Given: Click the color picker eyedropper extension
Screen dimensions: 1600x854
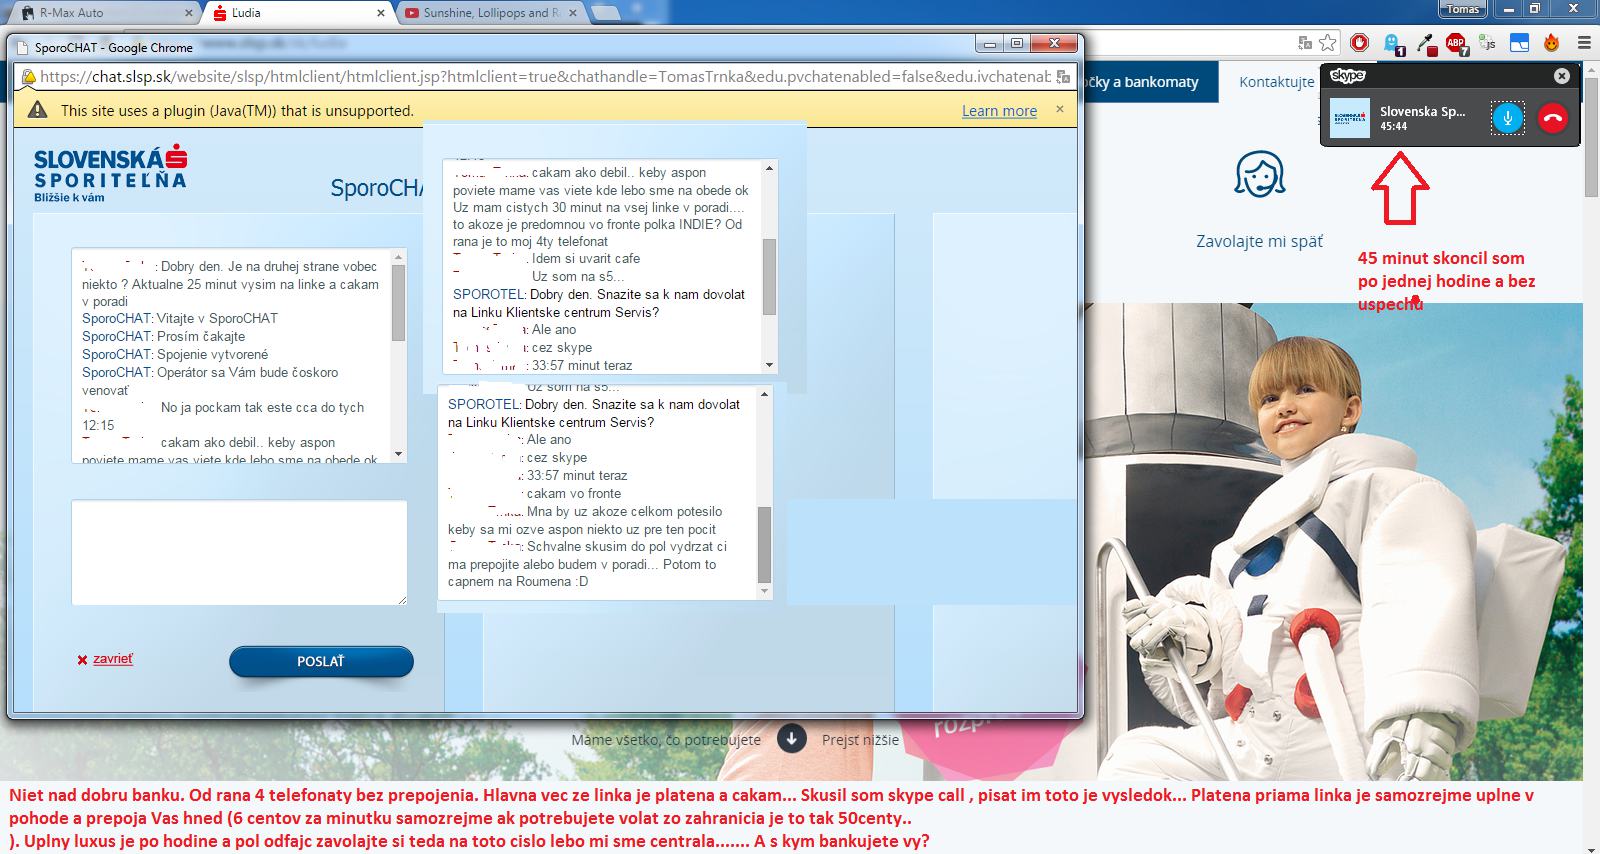Looking at the screenshot, I should [x=1425, y=43].
